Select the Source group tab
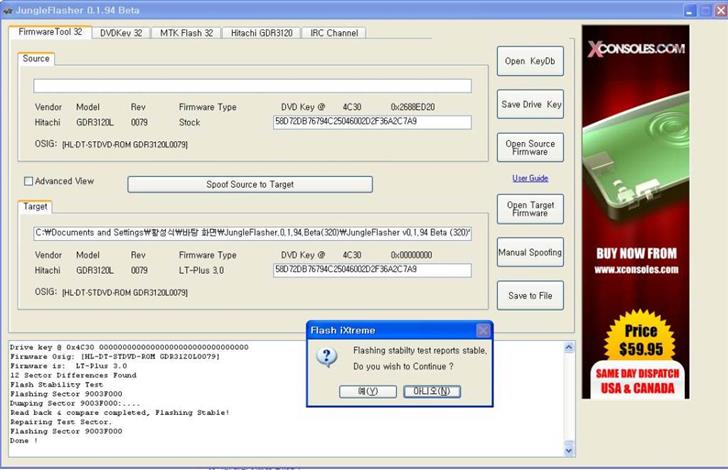The width and height of the screenshot is (728, 470). [36, 59]
